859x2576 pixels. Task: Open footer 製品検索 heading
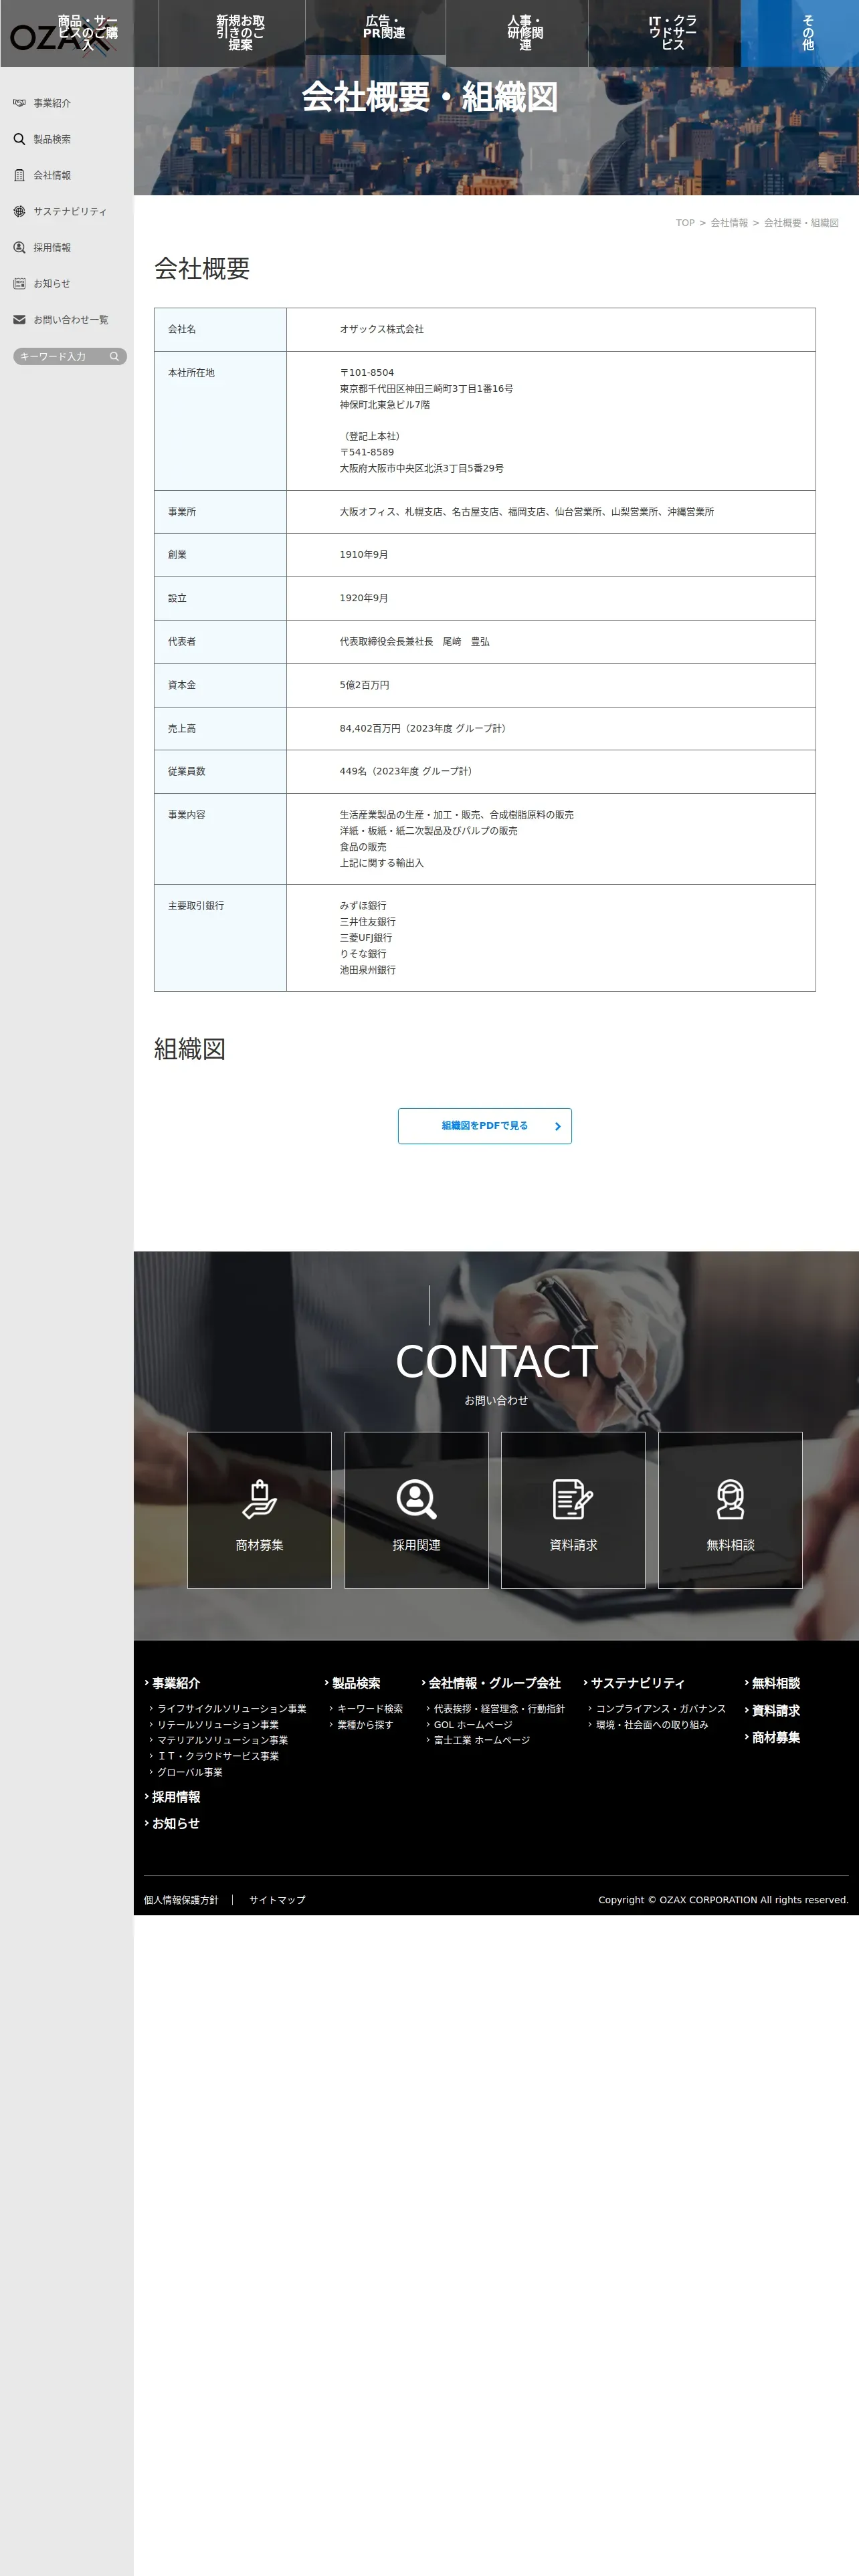pos(356,1683)
